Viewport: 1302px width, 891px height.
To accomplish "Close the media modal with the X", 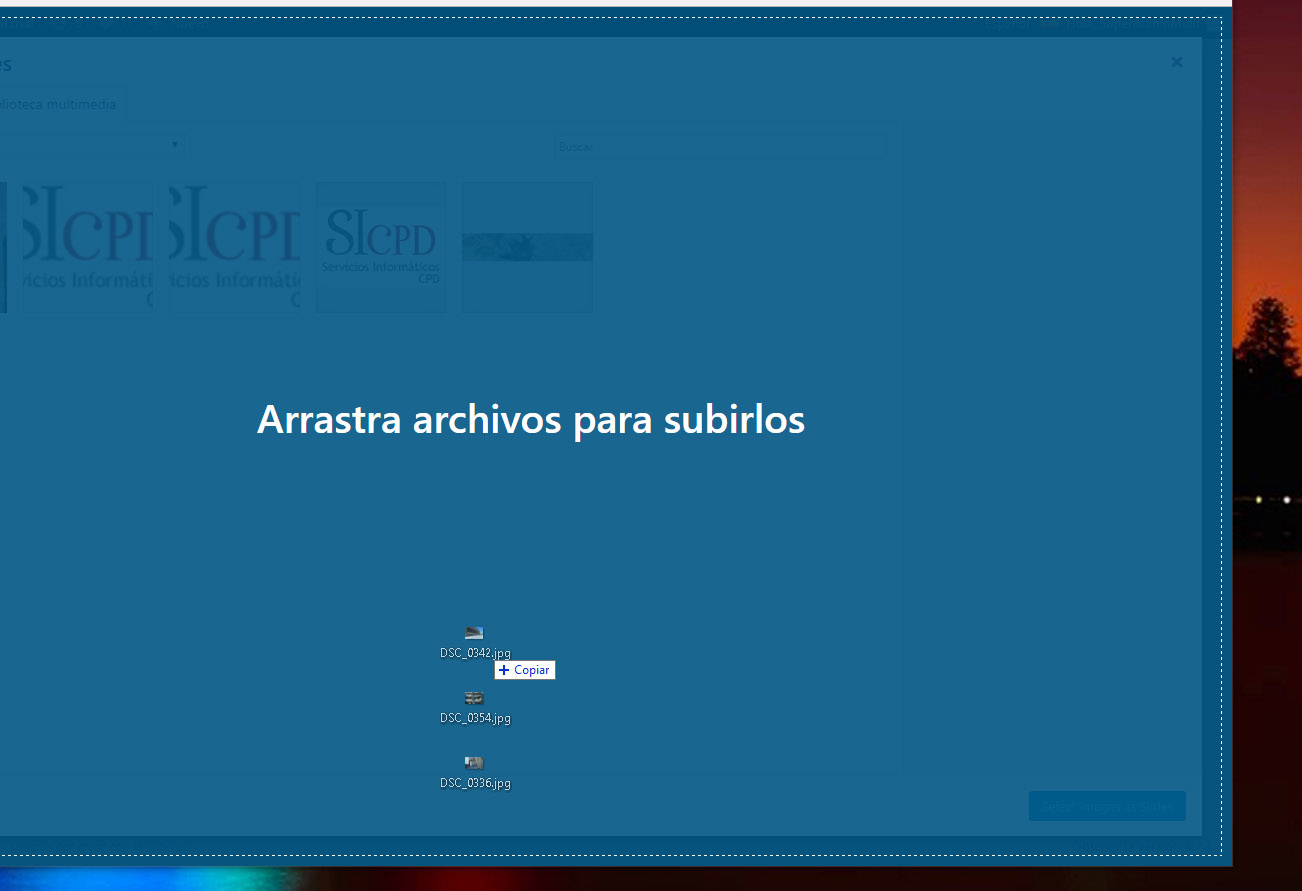I will point(1176,62).
